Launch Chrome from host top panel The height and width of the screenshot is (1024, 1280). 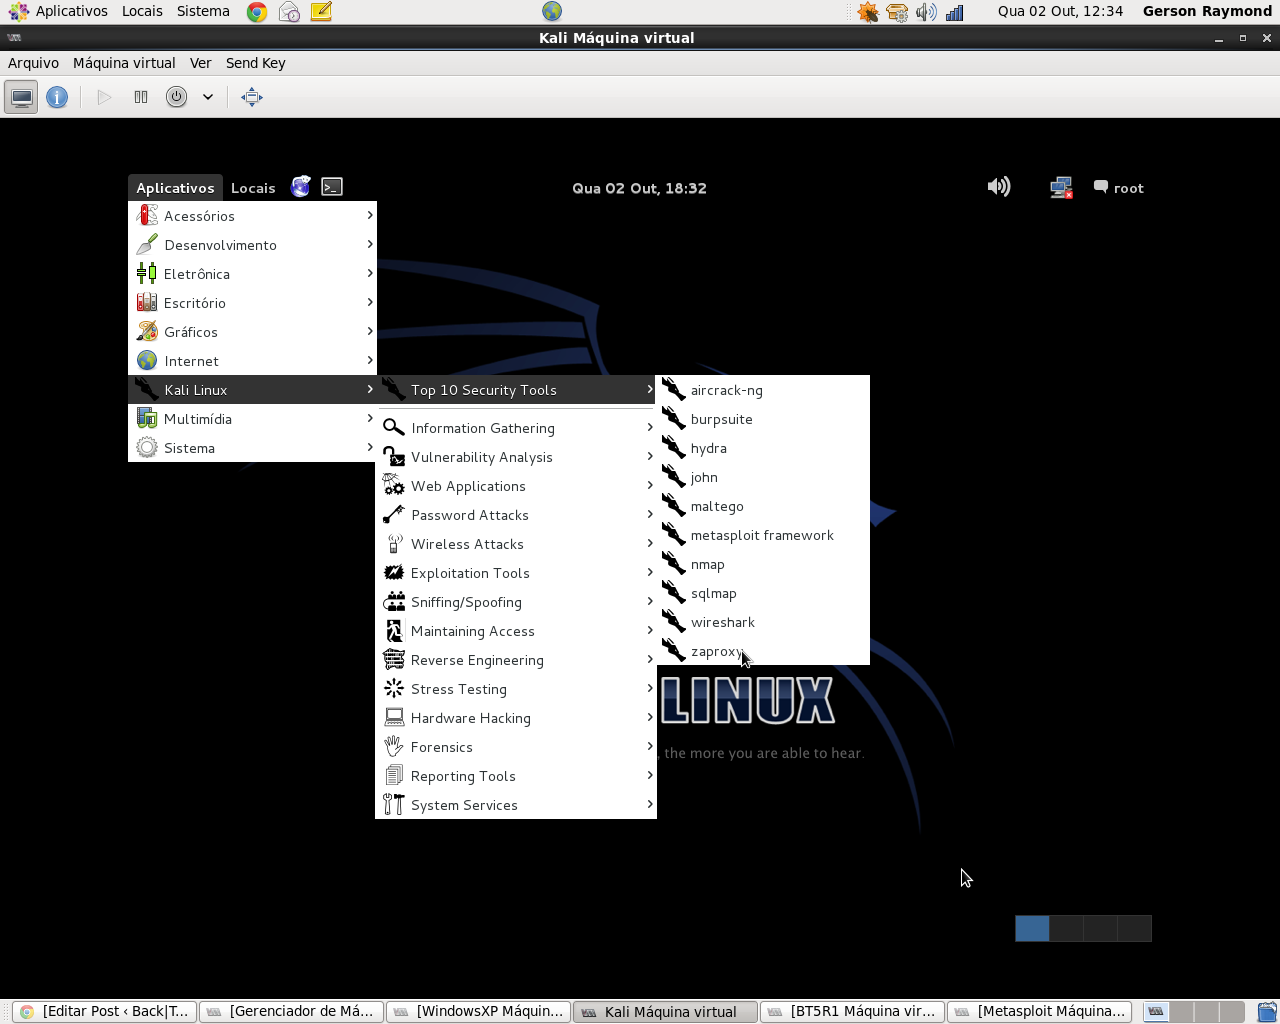click(x=257, y=12)
